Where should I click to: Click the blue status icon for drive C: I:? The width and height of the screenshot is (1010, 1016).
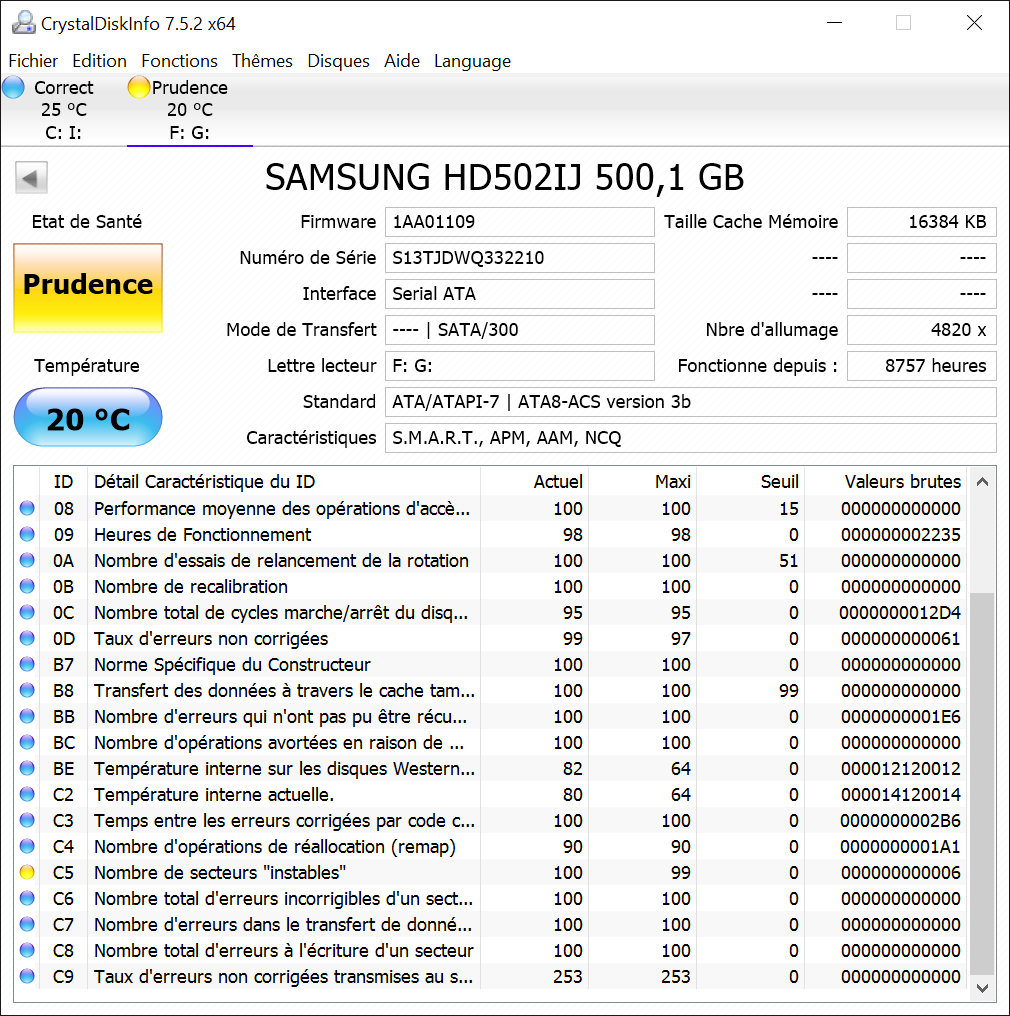[14, 87]
